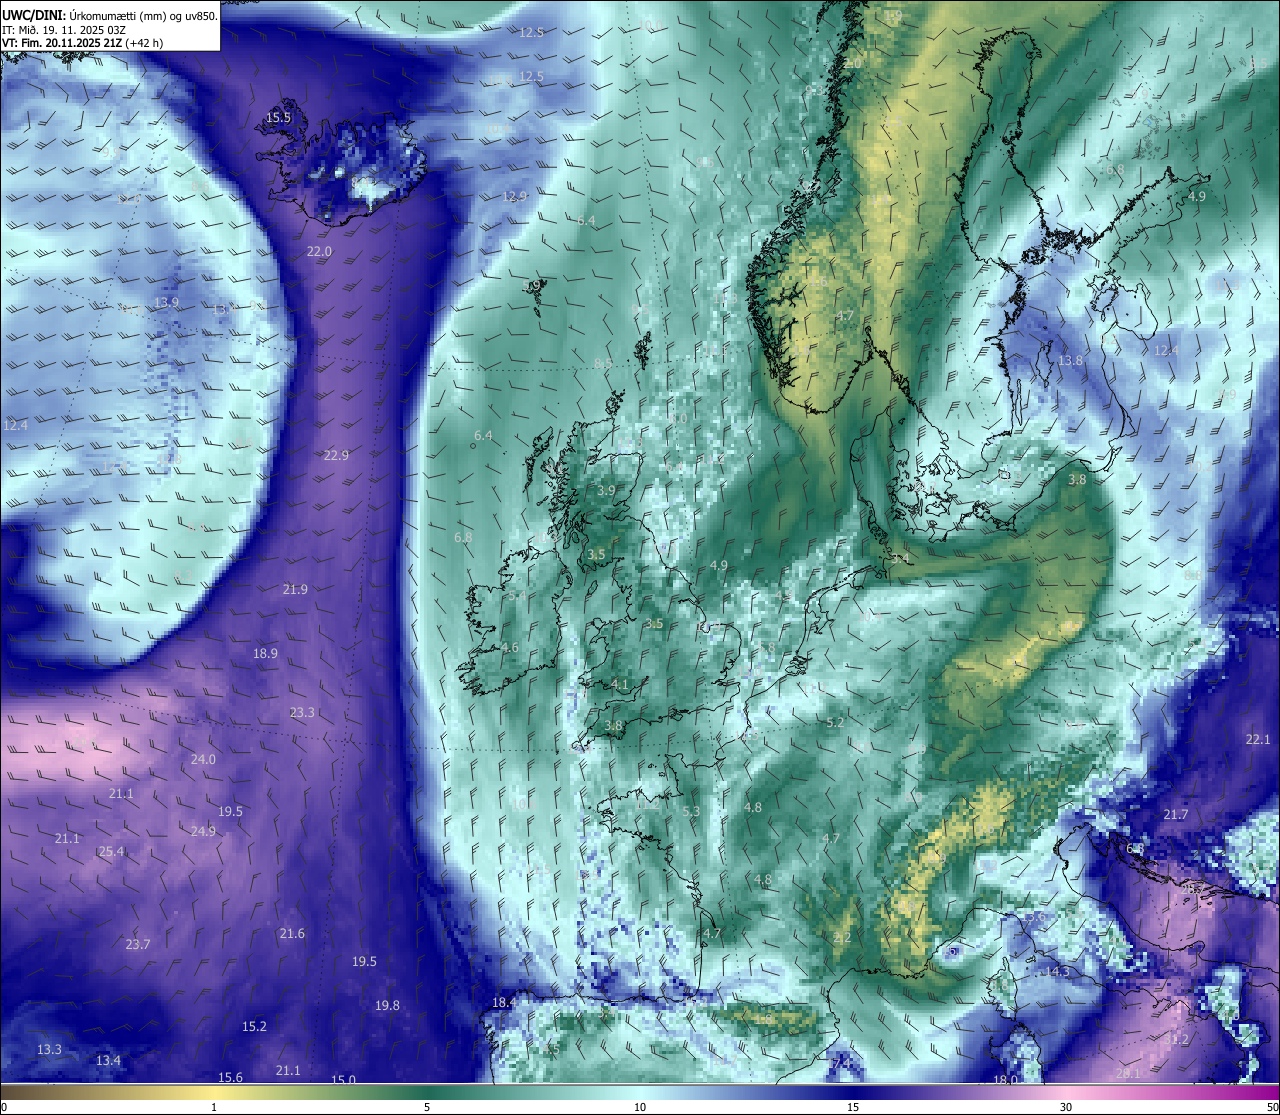Click the colorbar tick label '30'
The width and height of the screenshot is (1280, 1115).
tap(1066, 1107)
